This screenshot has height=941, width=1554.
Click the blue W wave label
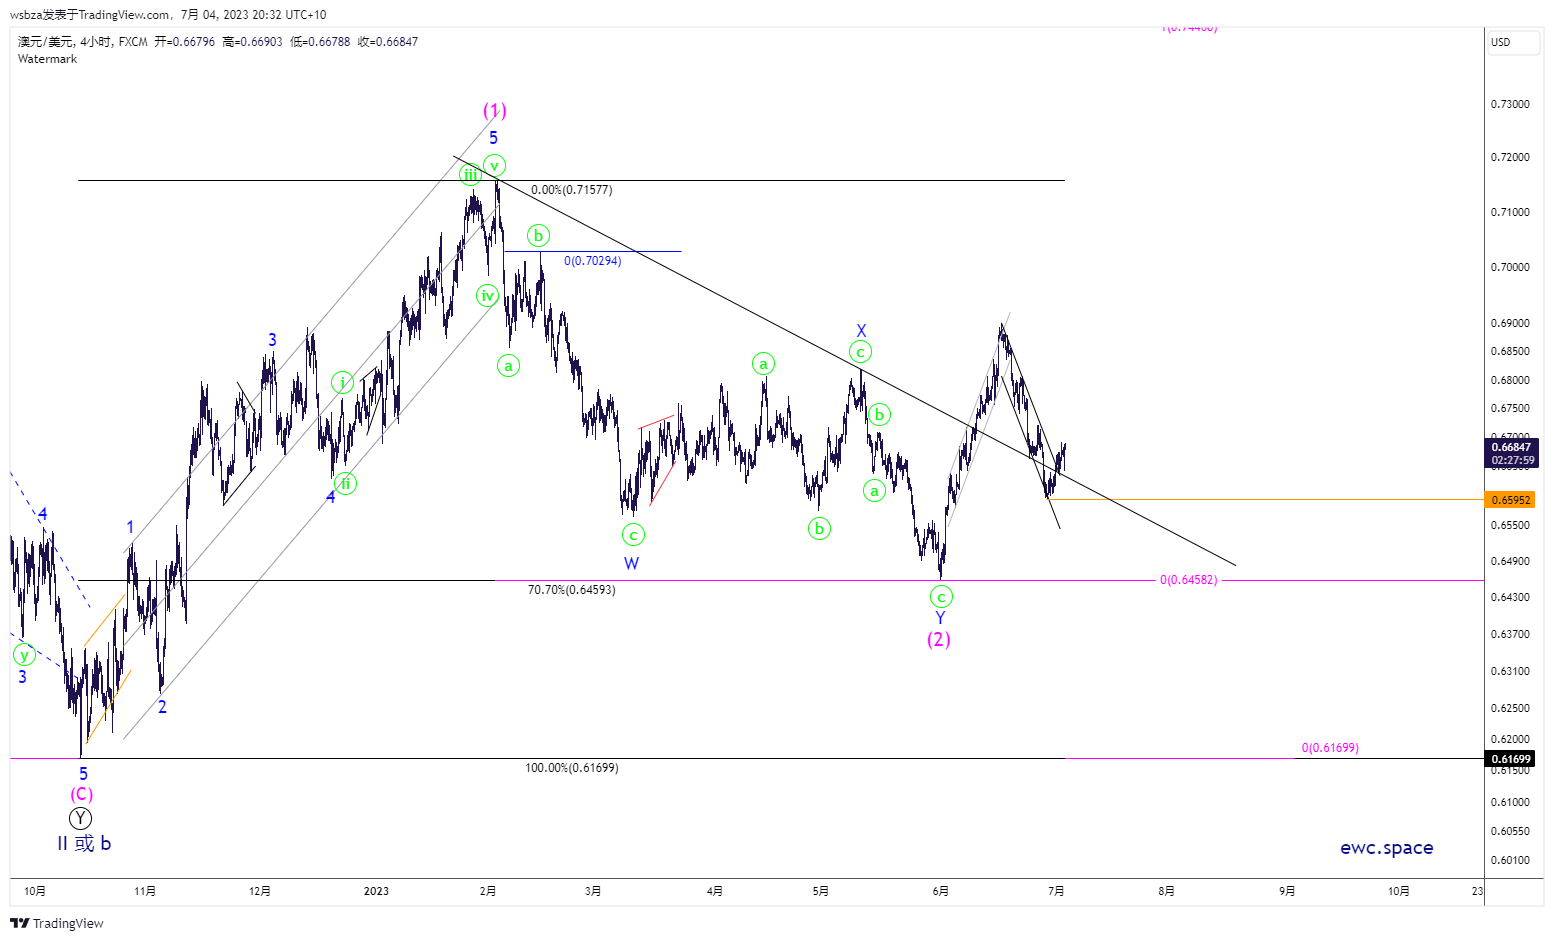tap(631, 564)
